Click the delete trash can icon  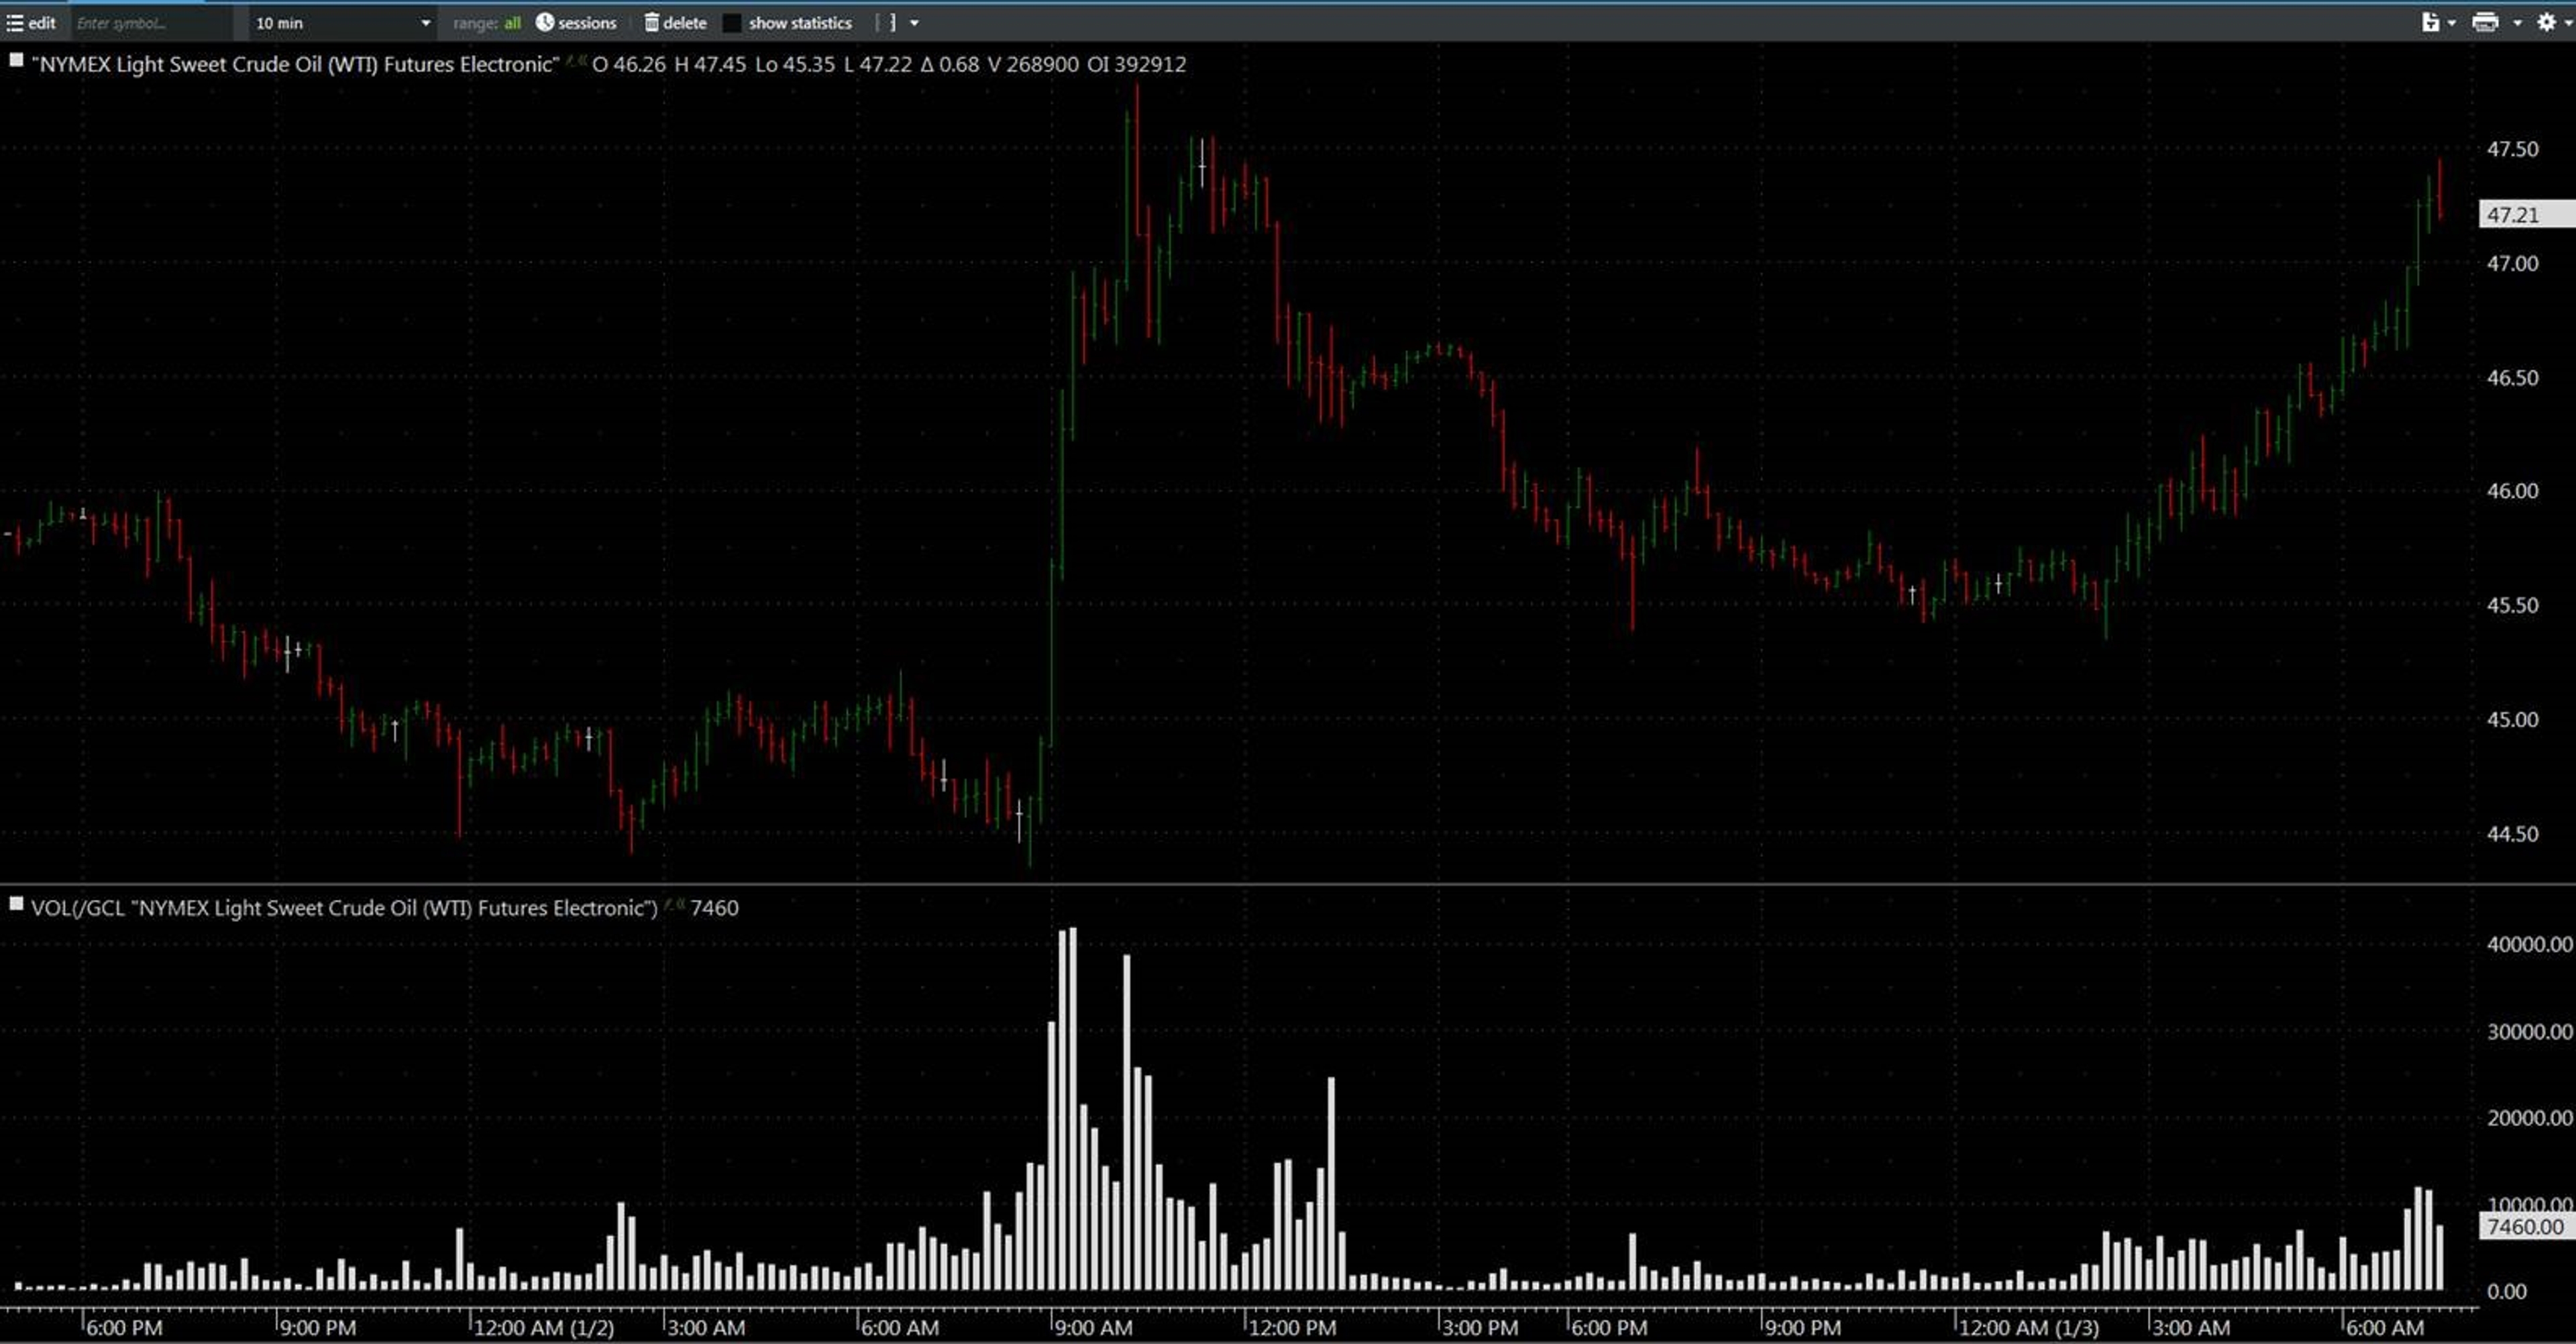point(651,22)
